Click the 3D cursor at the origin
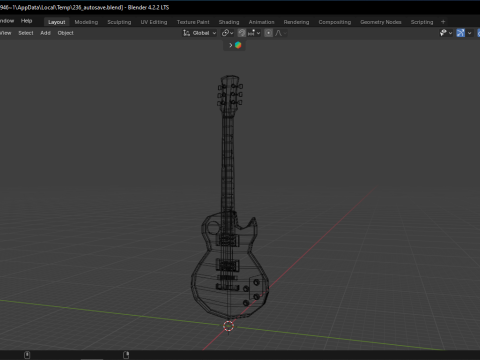The width and height of the screenshot is (480, 360). point(228,326)
